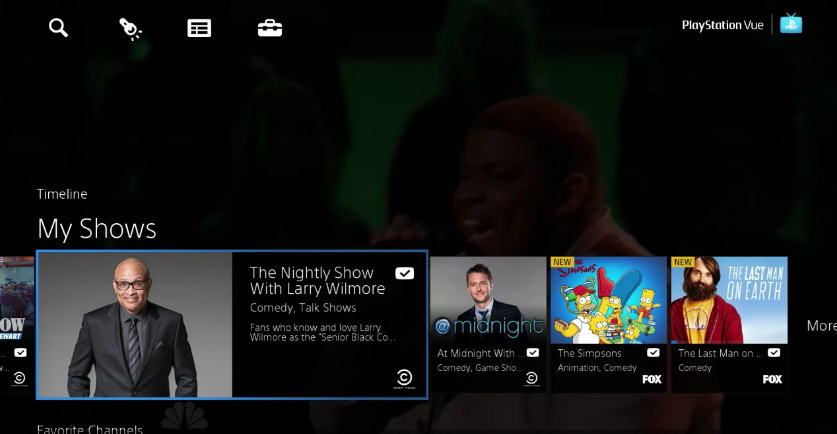This screenshot has width=837, height=434.
Task: Select The Simpsons show thumbnail
Action: tap(608, 300)
